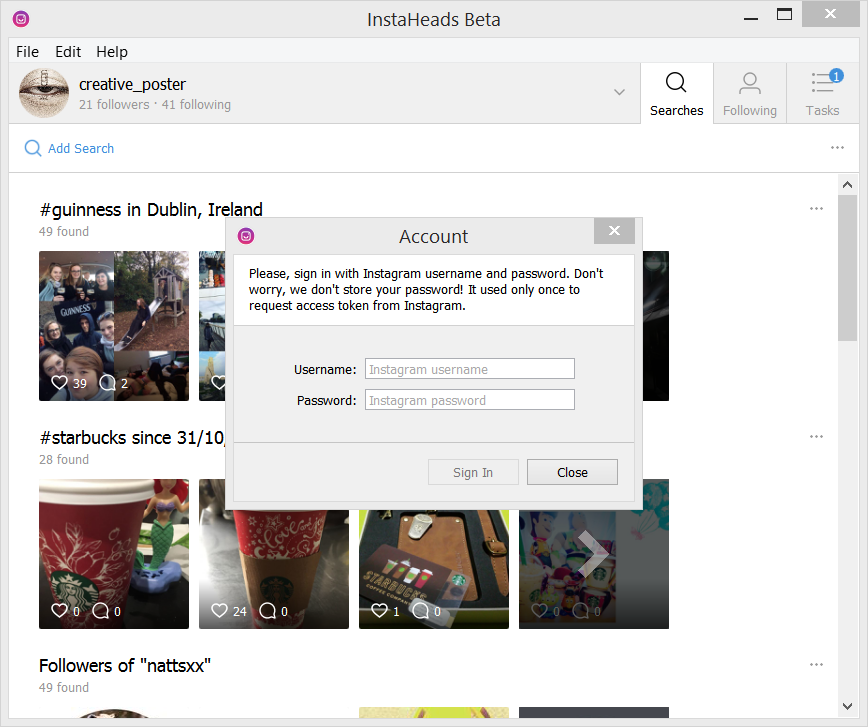The height and width of the screenshot is (727, 868).
Task: Open the Guinness group photo thumbnail
Action: [113, 326]
